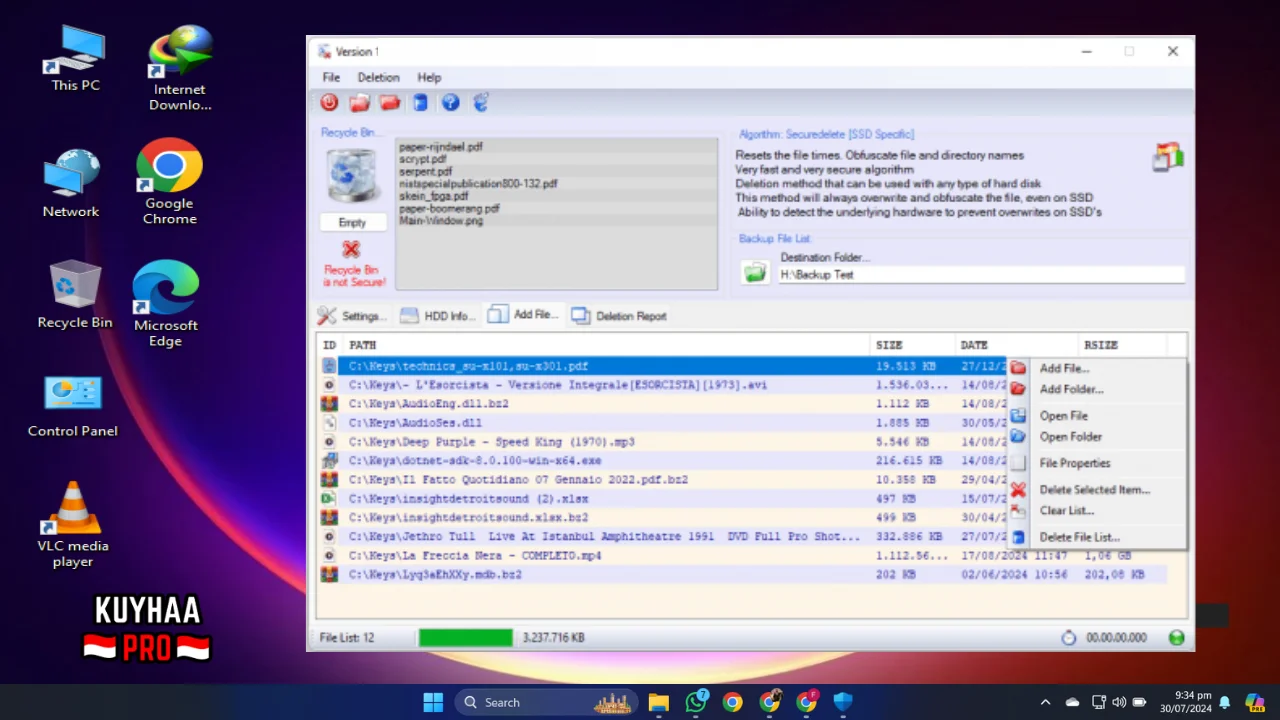Click the timer clock icon in status bar

[x=1069, y=637]
